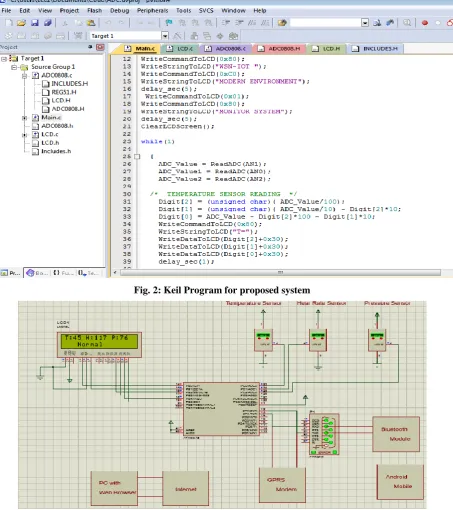Viewport: 453px width, 510px height.
Task: Redo the edit with the Redo arrow
Action: point(121,23)
